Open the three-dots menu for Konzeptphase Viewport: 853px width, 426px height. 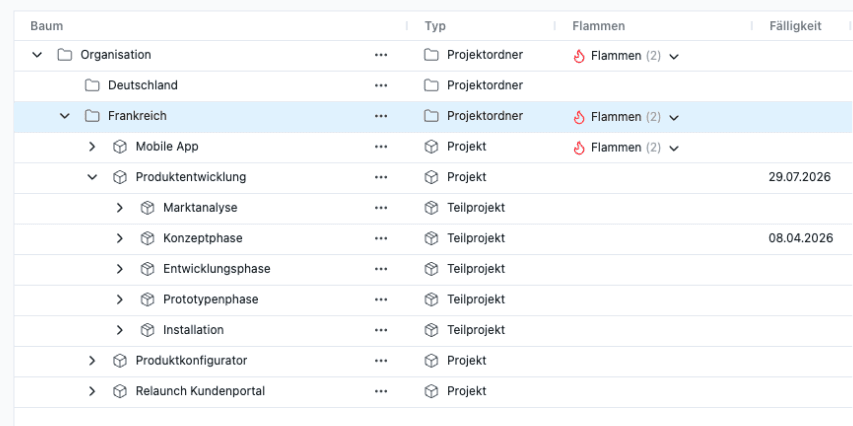[x=381, y=239]
